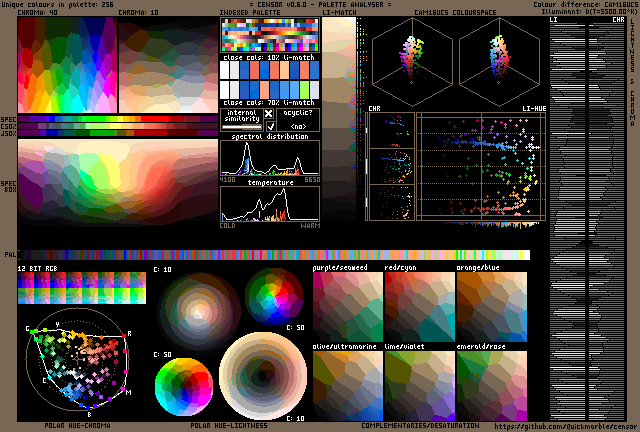Click the R marker on polar plot
The width and height of the screenshot is (640, 432).
(x=129, y=334)
